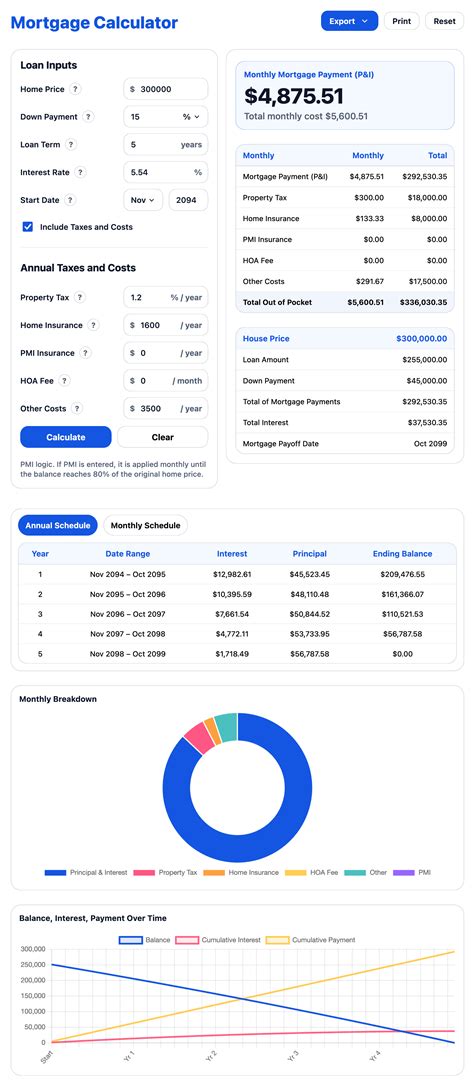Select Property Tax total $18,000.00
Image resolution: width=474 pixels, height=1089 pixels.
pos(427,198)
